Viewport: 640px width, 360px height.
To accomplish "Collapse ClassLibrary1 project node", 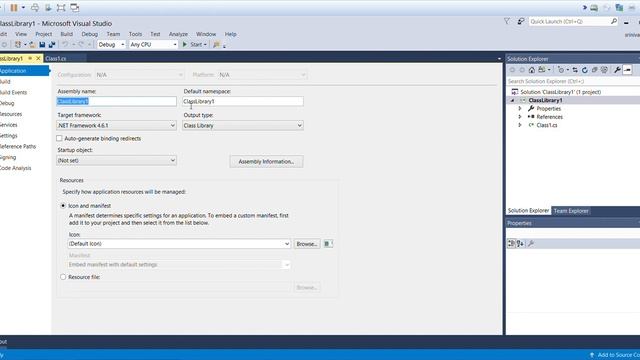I will pyautogui.click(x=512, y=100).
